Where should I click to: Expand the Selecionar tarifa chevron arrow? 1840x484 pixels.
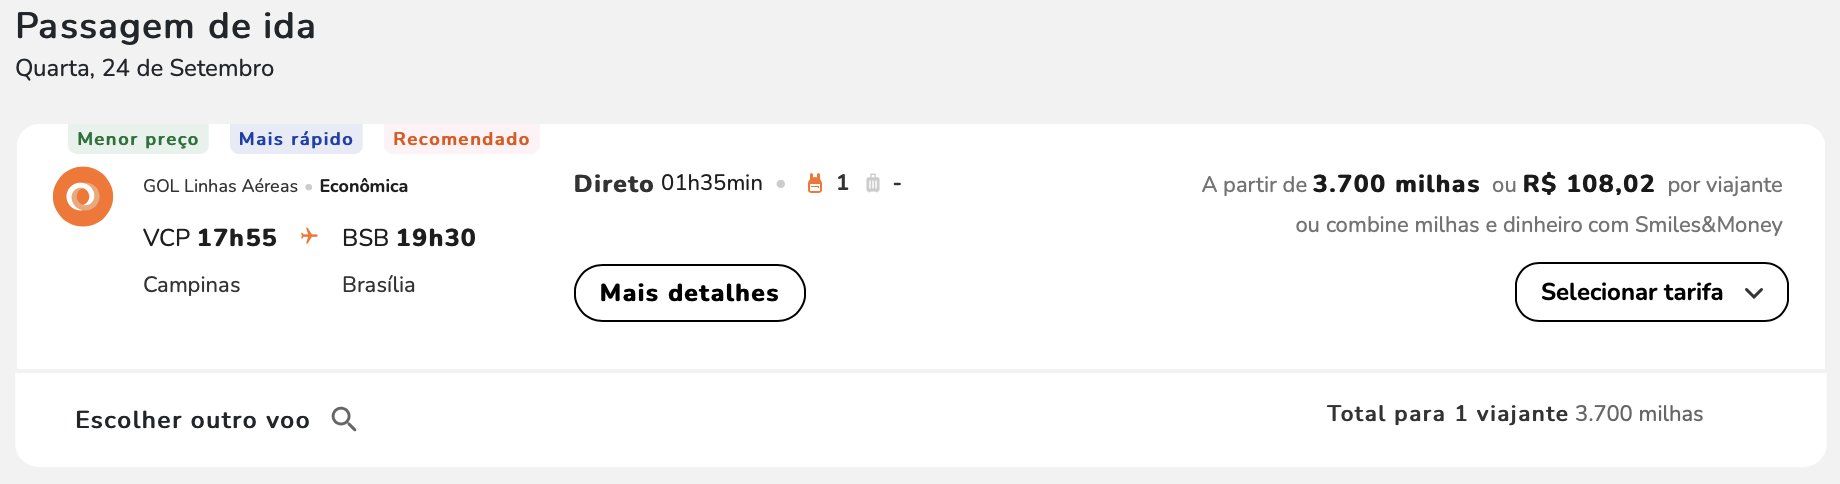tap(1753, 293)
